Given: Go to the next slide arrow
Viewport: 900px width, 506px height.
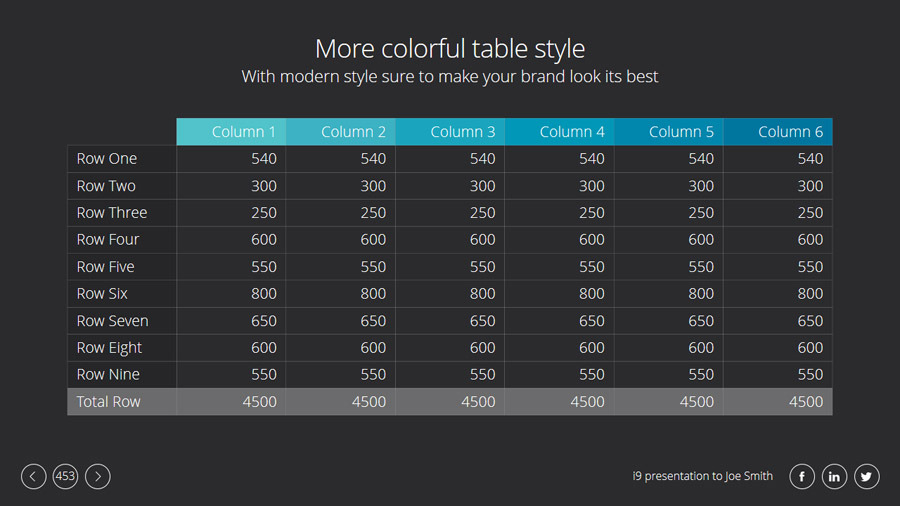Looking at the screenshot, I should (98, 476).
